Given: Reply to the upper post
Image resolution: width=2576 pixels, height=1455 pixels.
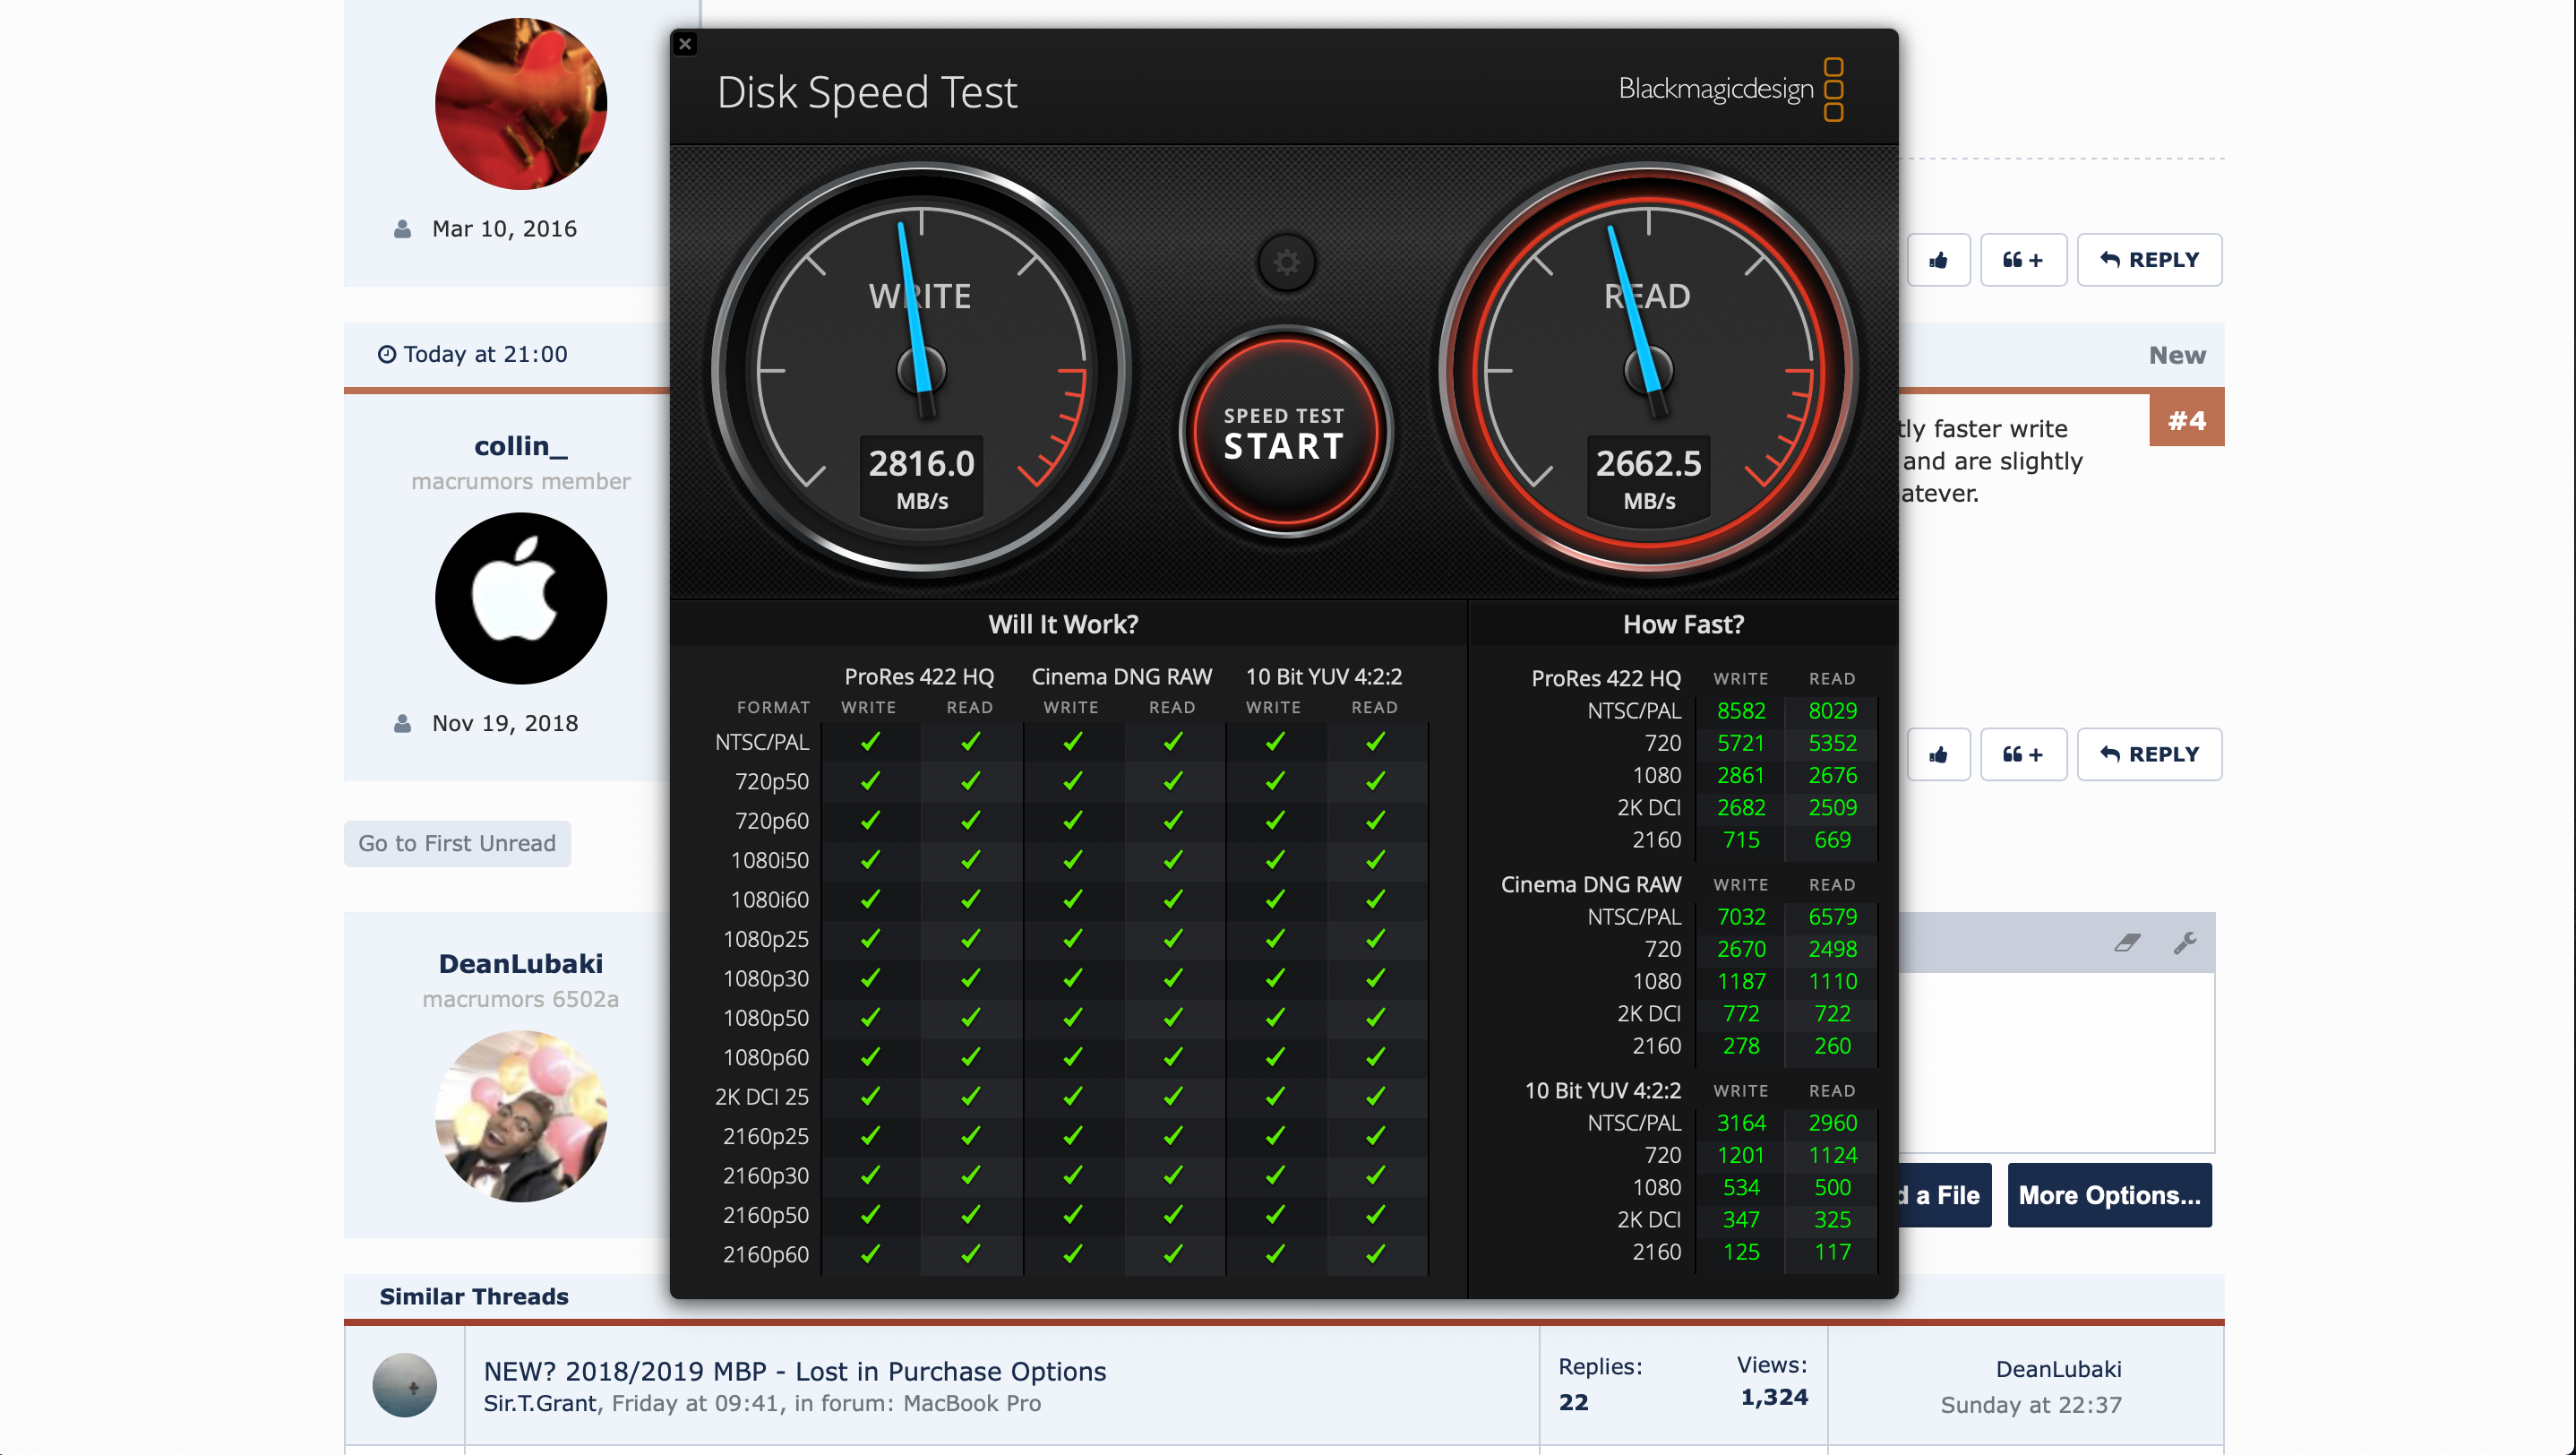Looking at the screenshot, I should click(2149, 260).
